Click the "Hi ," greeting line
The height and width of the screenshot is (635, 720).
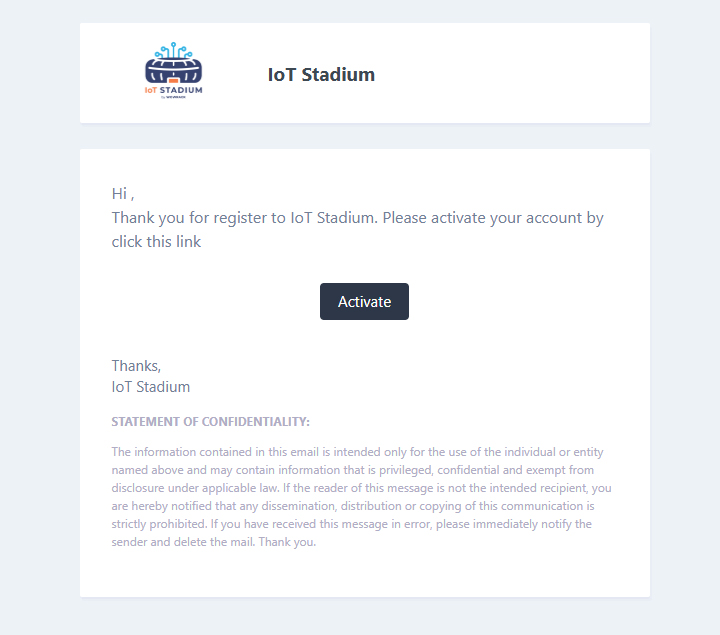122,194
